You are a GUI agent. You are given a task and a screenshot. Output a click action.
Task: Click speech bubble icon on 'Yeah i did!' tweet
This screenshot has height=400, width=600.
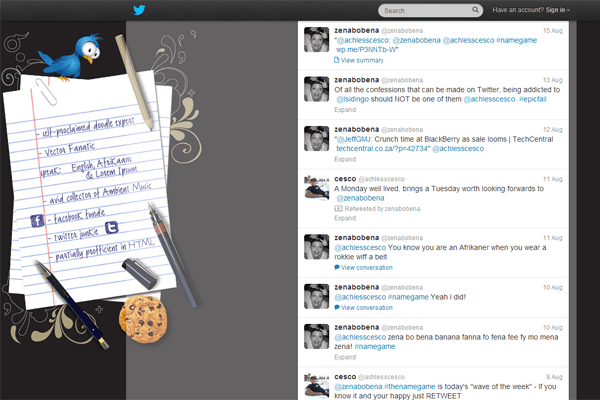(x=337, y=307)
